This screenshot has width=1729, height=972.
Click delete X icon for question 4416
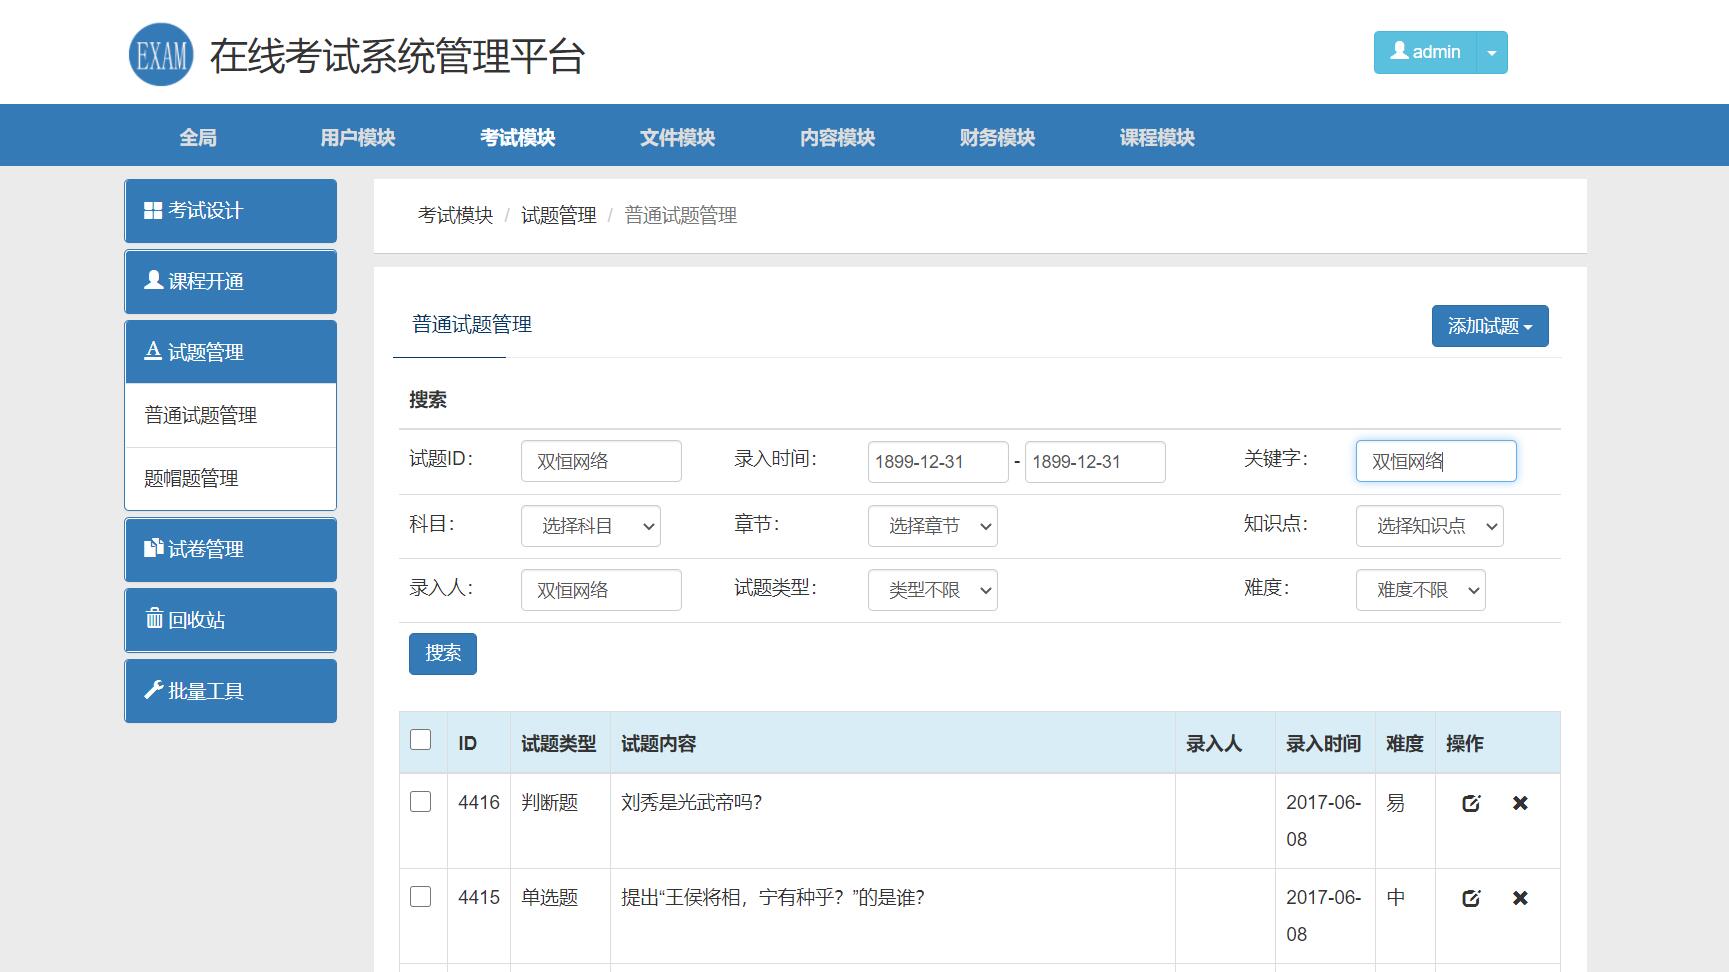coord(1520,803)
